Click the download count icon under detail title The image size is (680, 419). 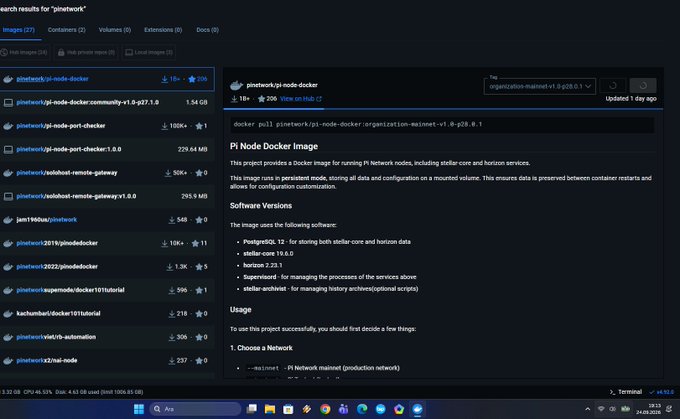(x=234, y=99)
